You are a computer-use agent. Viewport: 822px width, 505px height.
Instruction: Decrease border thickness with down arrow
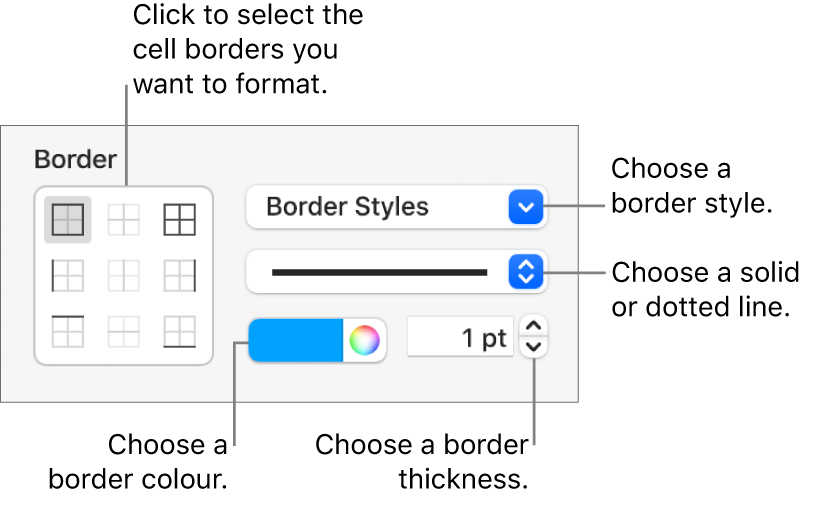tap(536, 348)
